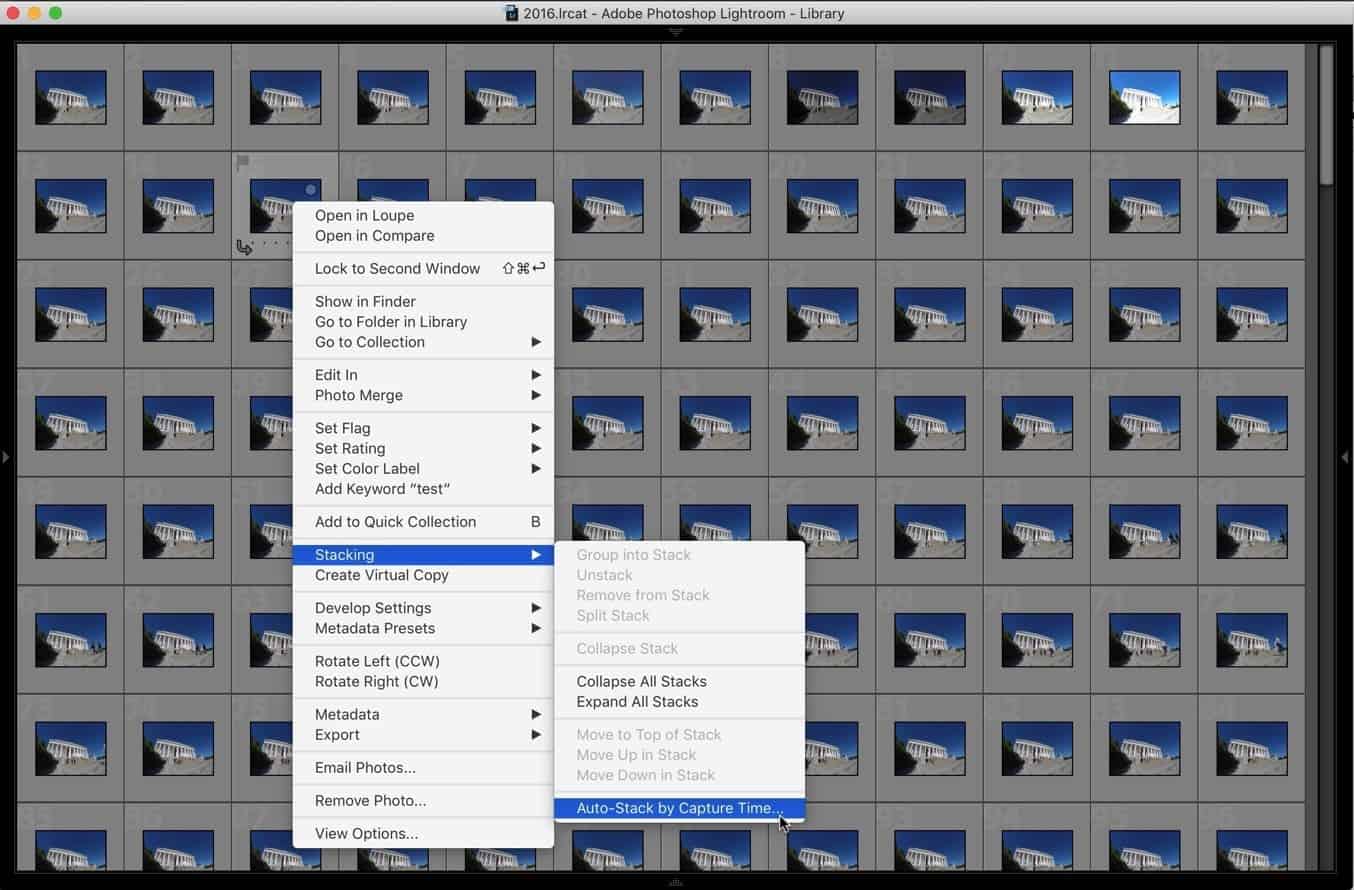The image size is (1354, 890).
Task: Select Rotate Right (CW)
Action: 423,681
